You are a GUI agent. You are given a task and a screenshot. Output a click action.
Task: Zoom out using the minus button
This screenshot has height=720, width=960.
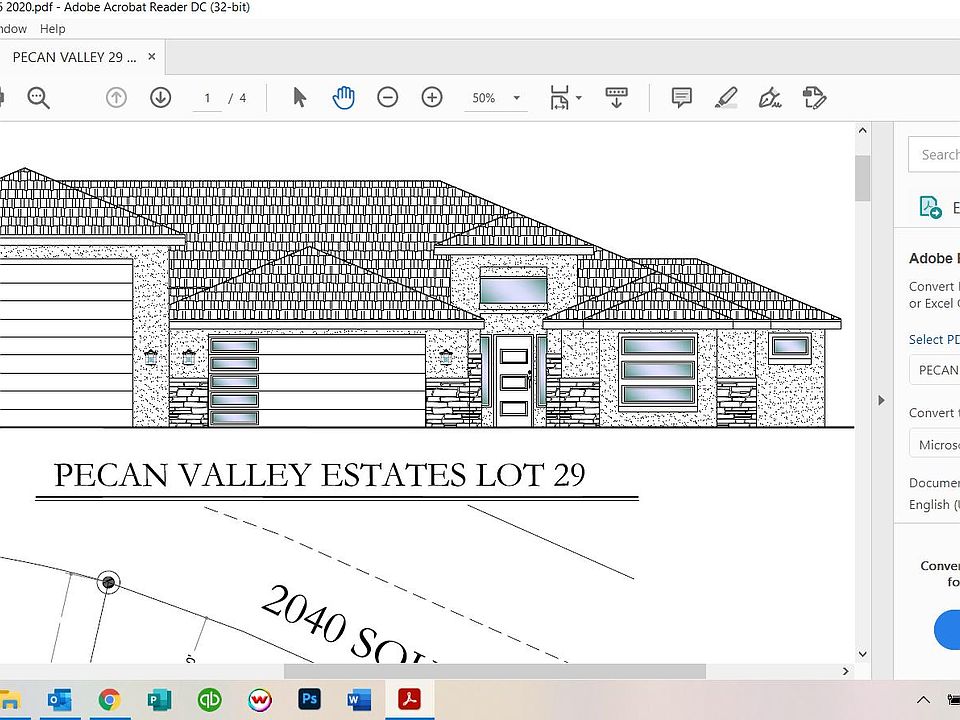click(387, 98)
